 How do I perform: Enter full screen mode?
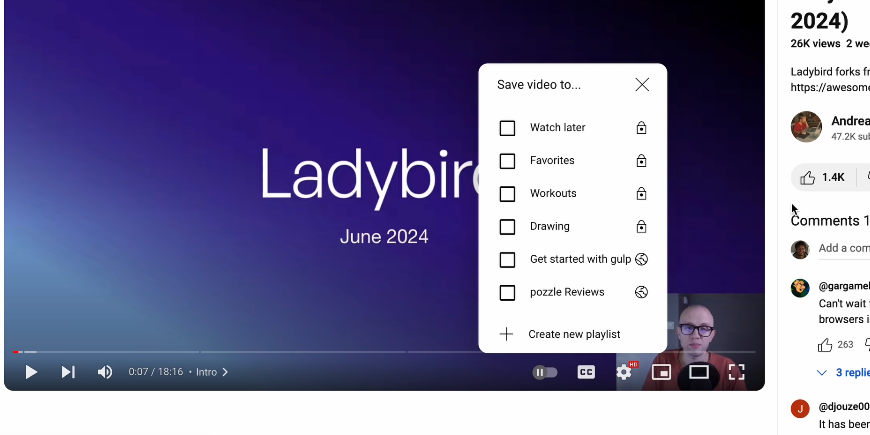click(736, 372)
